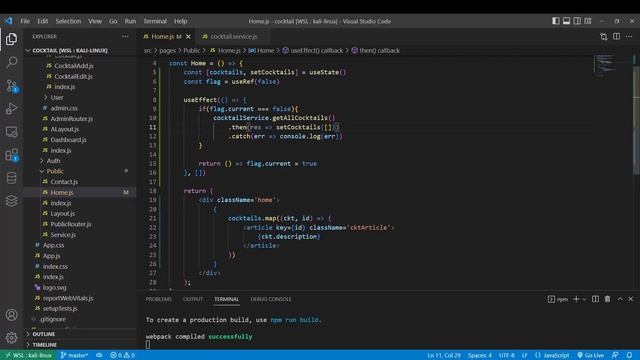Switch to the Problems panel tab
Viewport: 640px width, 360px height.
point(159,299)
